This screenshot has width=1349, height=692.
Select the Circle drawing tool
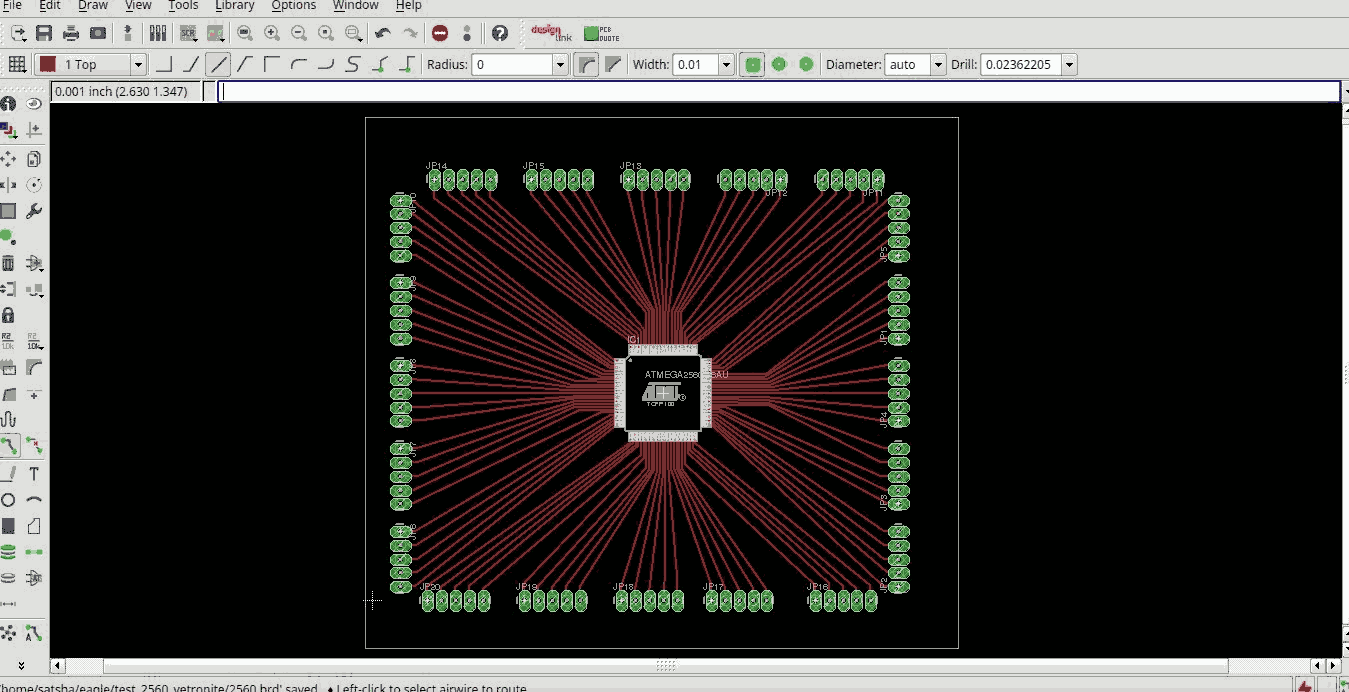pos(8,499)
